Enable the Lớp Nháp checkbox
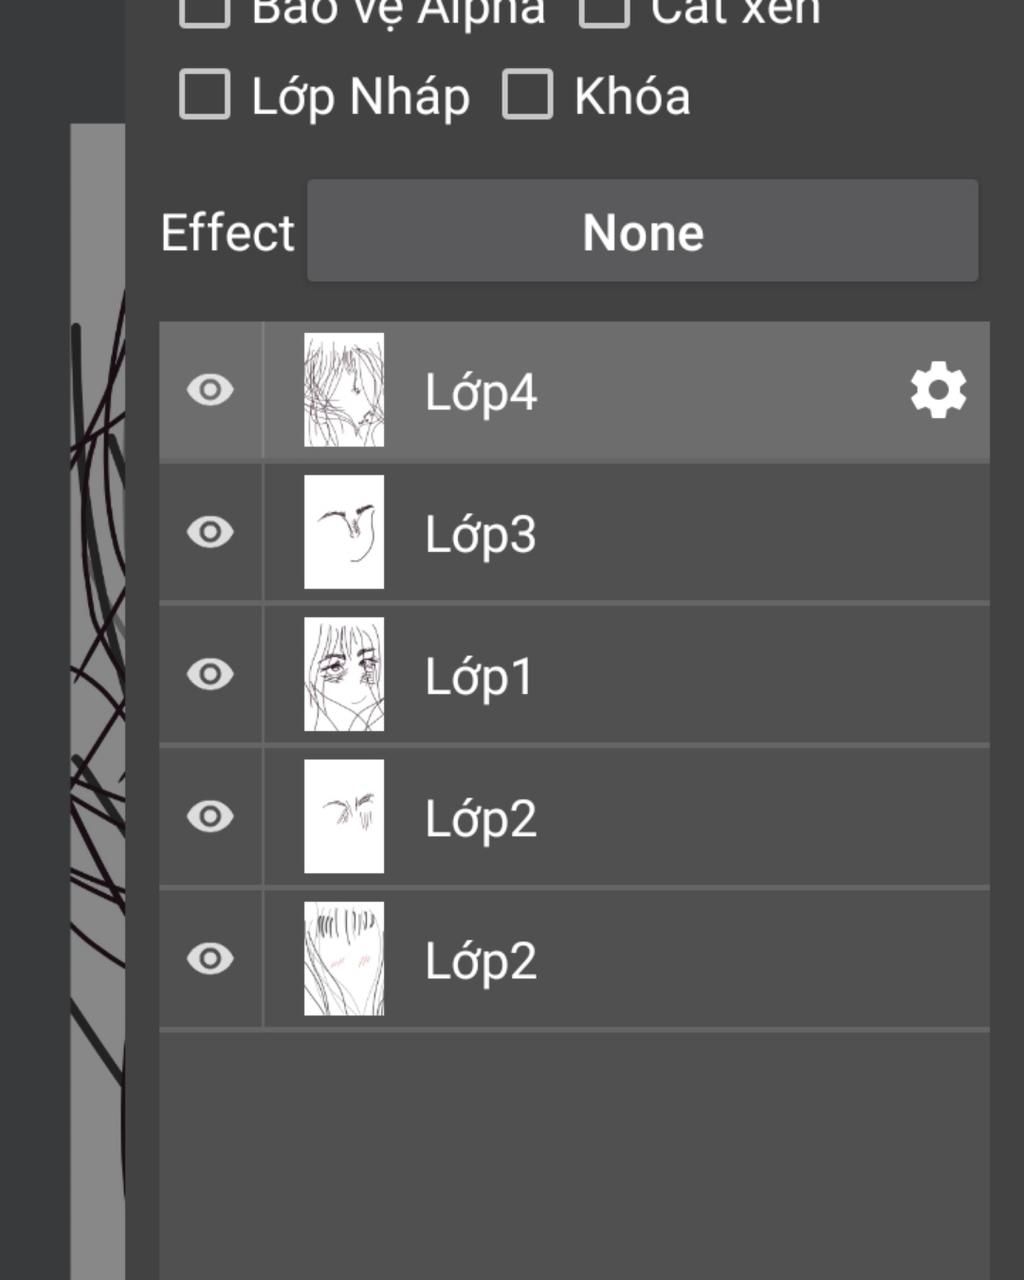 (205, 94)
